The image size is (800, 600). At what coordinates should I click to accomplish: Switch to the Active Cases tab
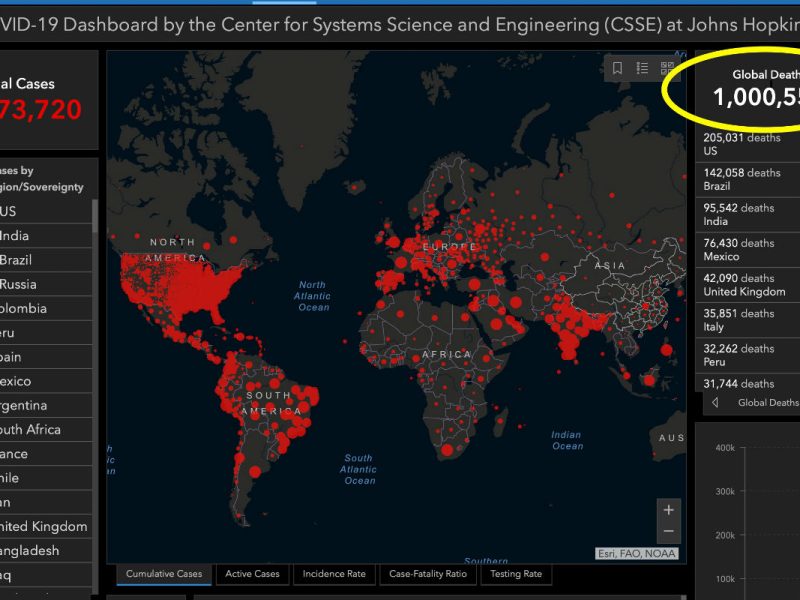[252, 574]
